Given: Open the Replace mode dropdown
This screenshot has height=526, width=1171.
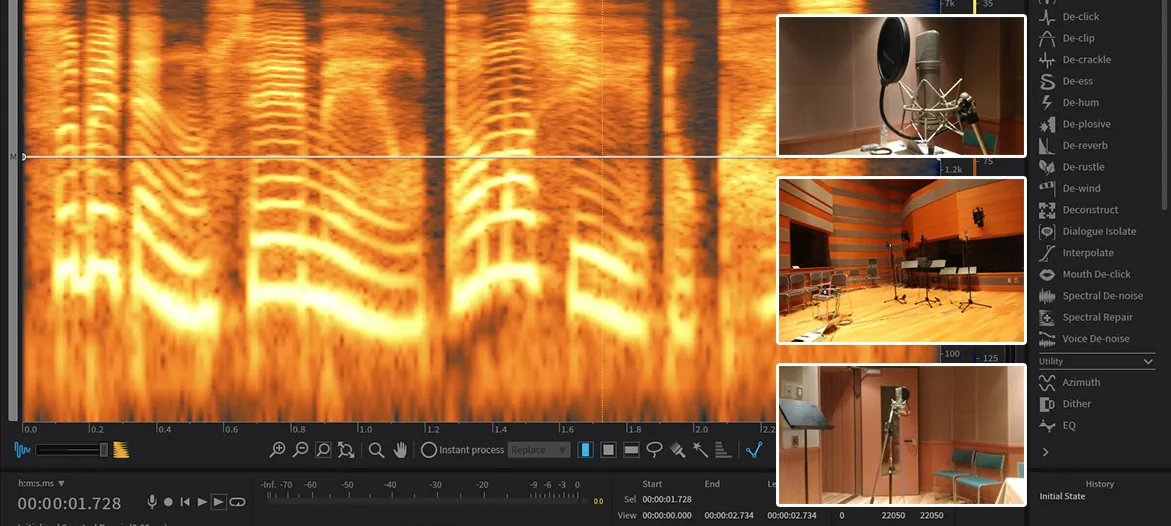Looking at the screenshot, I should 539,450.
